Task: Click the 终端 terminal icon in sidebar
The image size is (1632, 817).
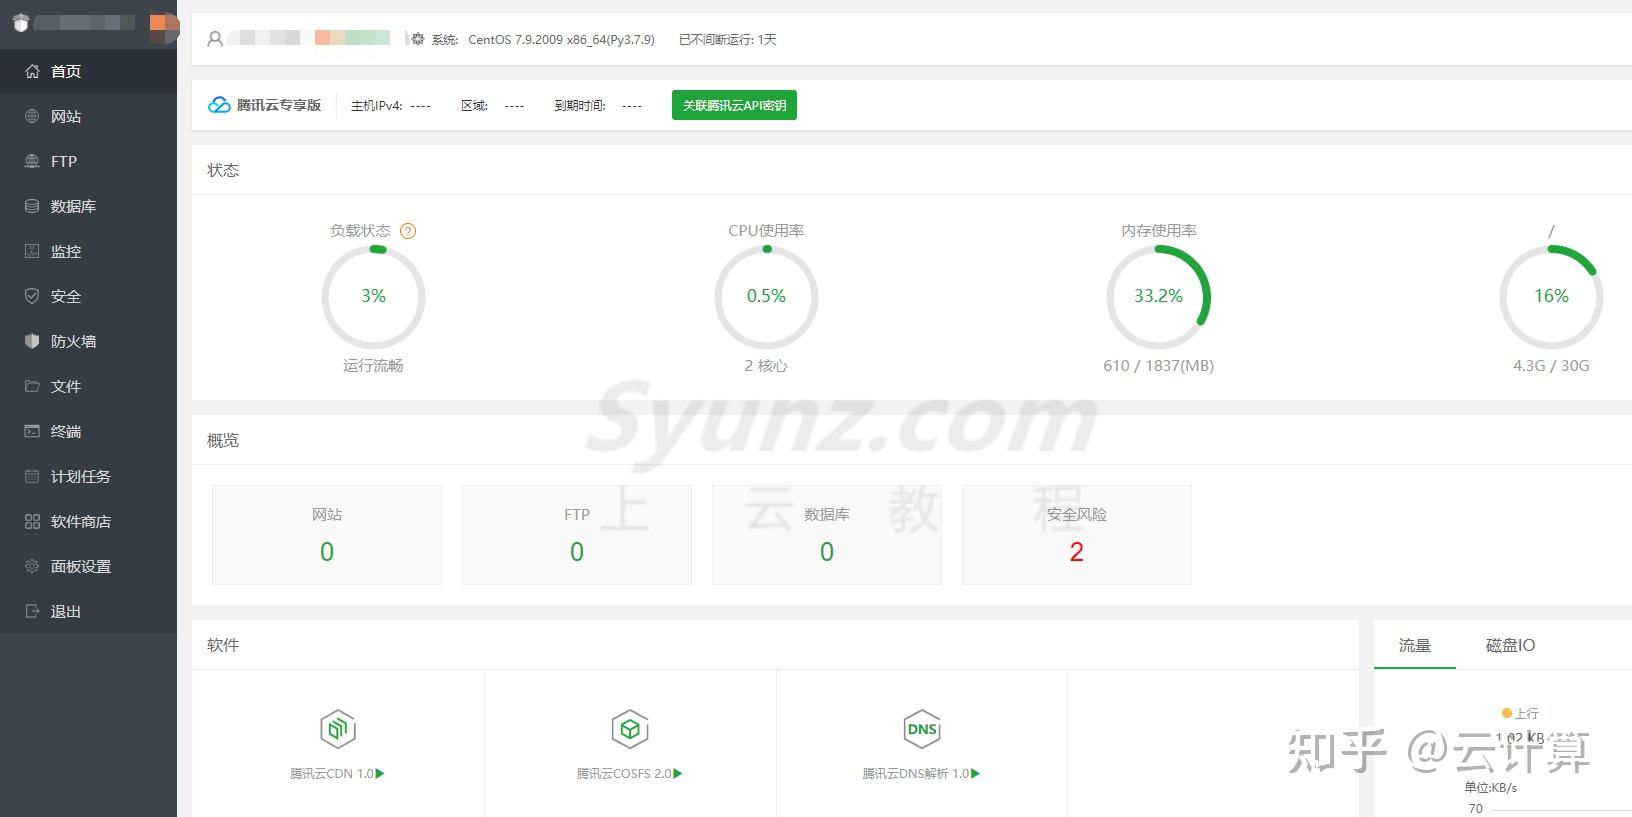Action: [32, 431]
